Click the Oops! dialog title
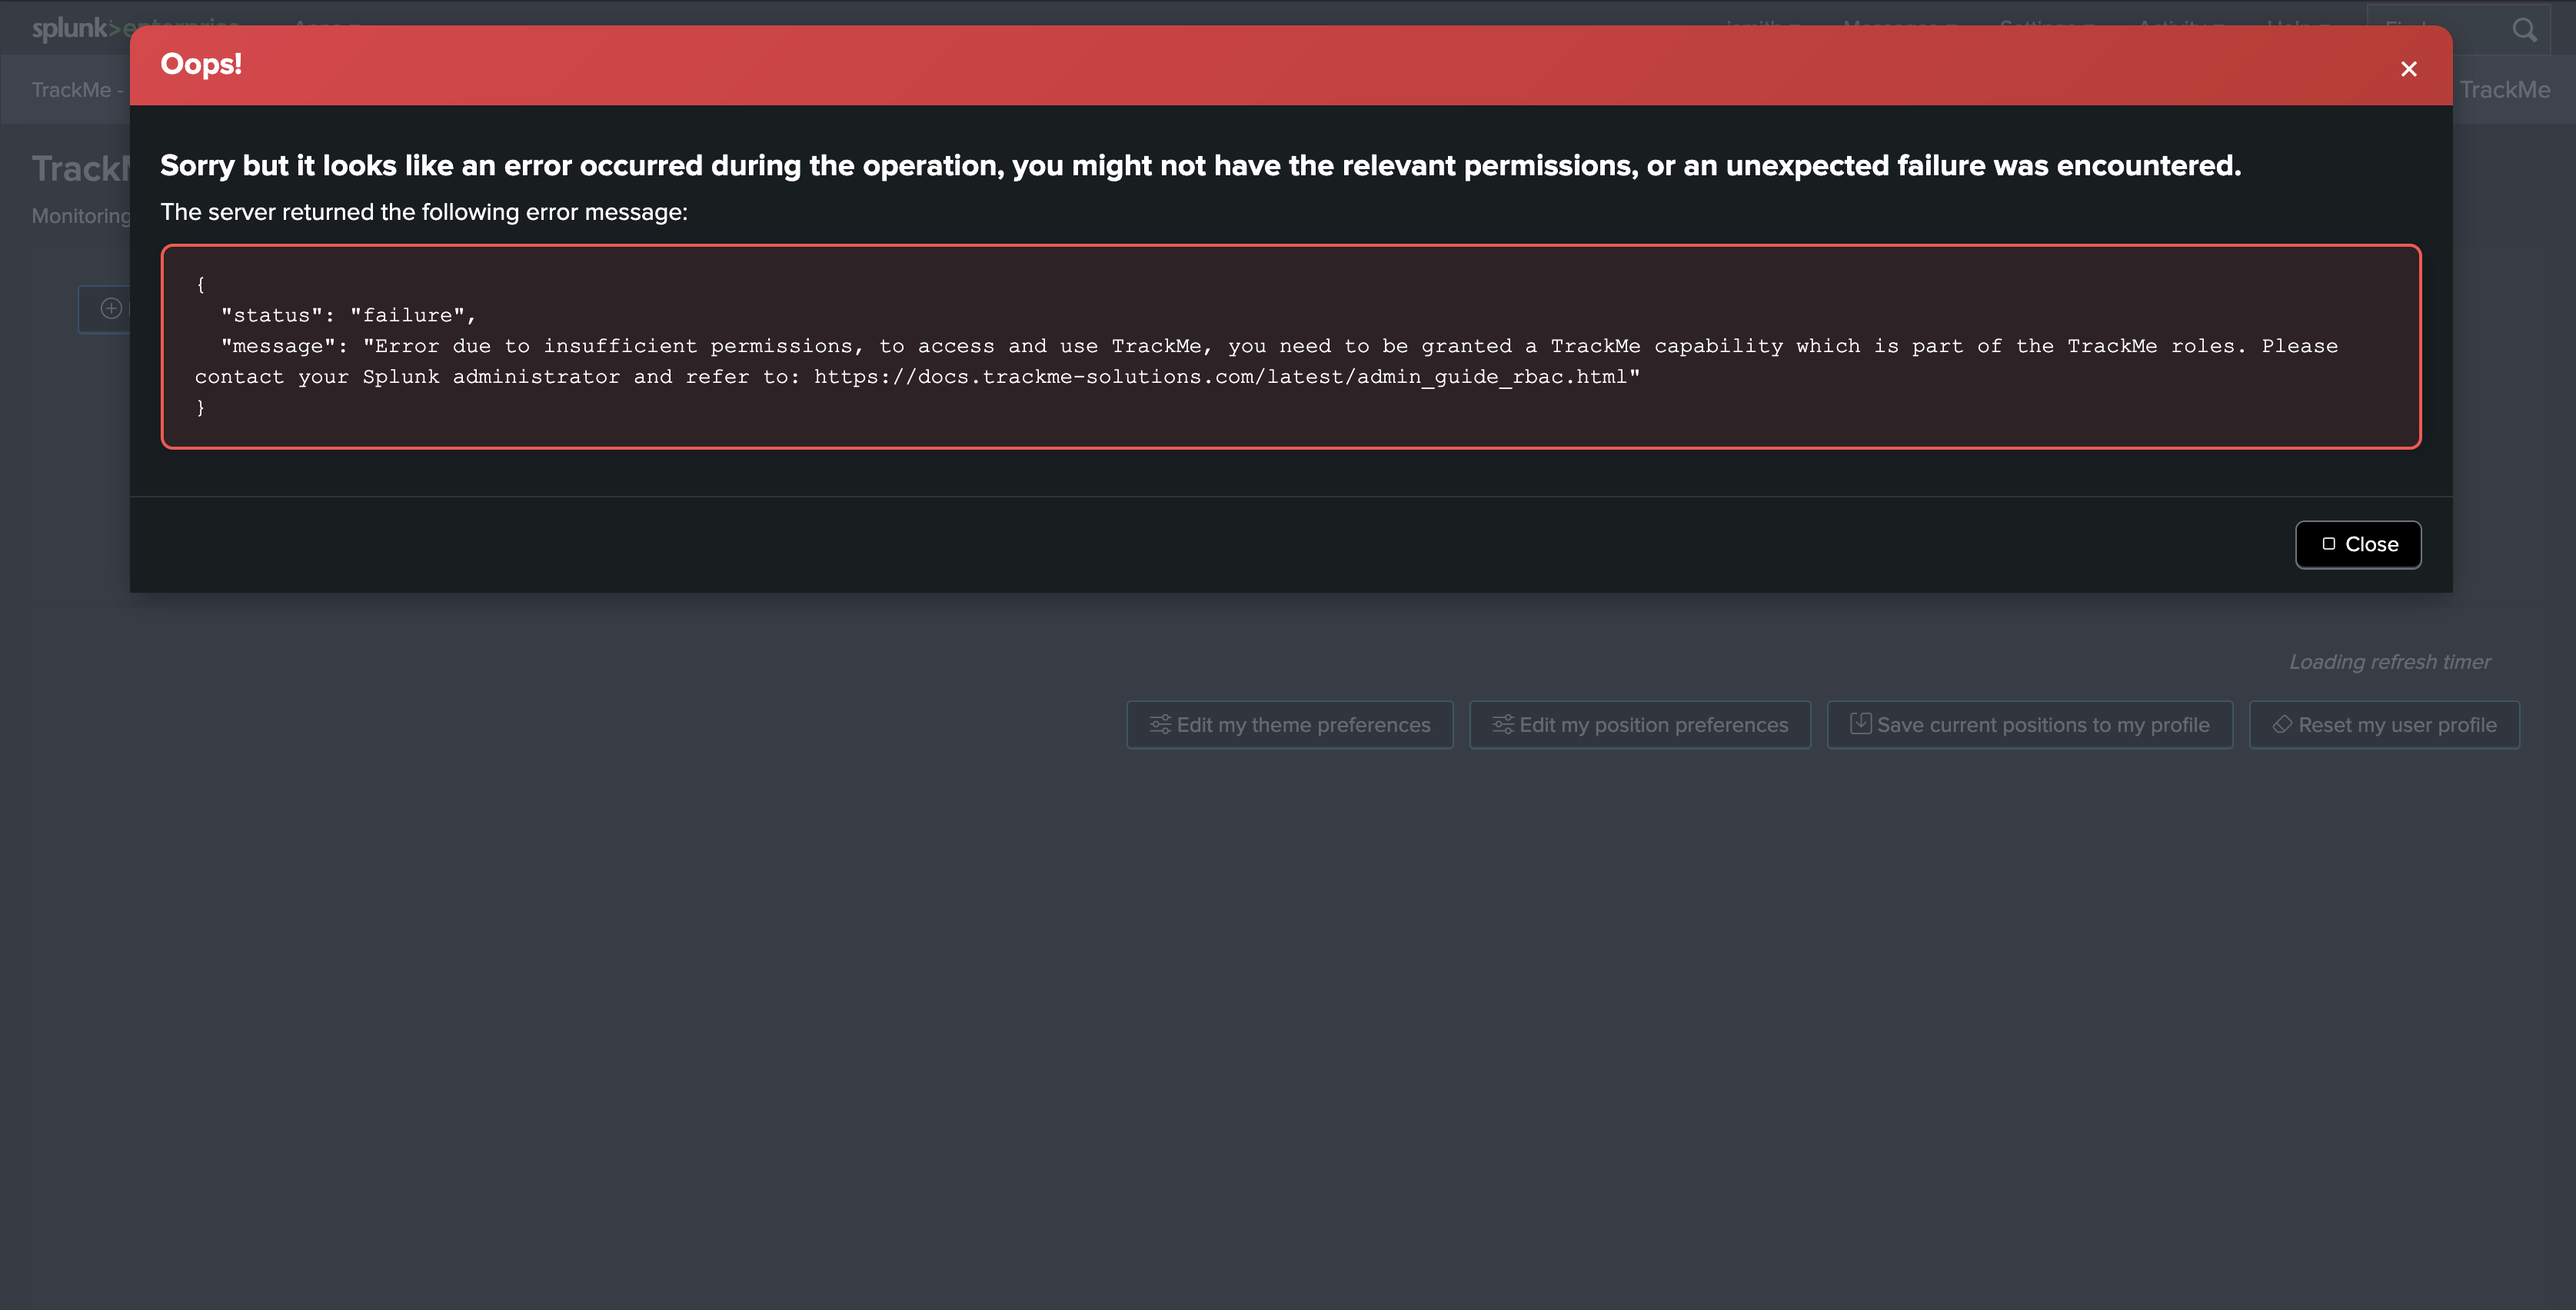 [201, 64]
